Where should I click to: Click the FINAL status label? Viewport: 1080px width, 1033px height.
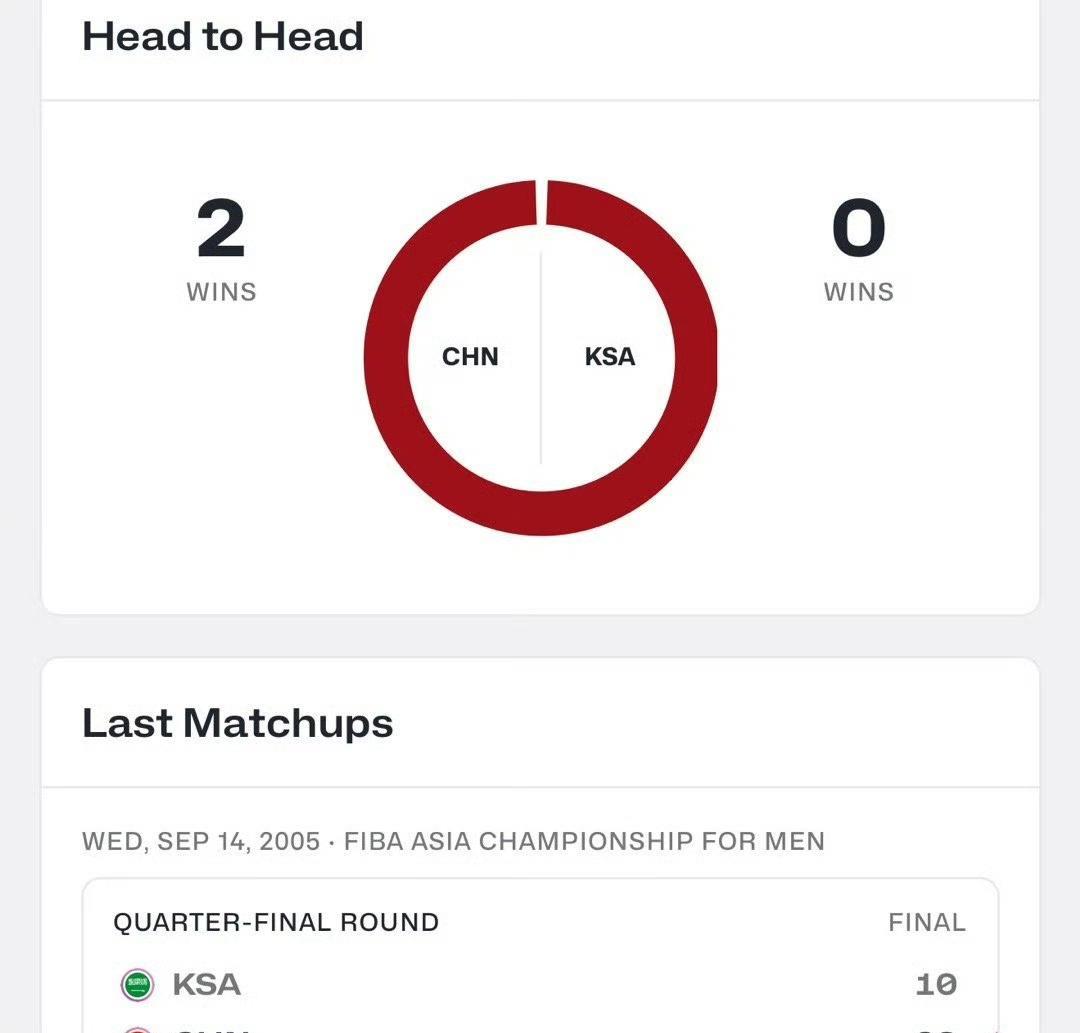927,922
